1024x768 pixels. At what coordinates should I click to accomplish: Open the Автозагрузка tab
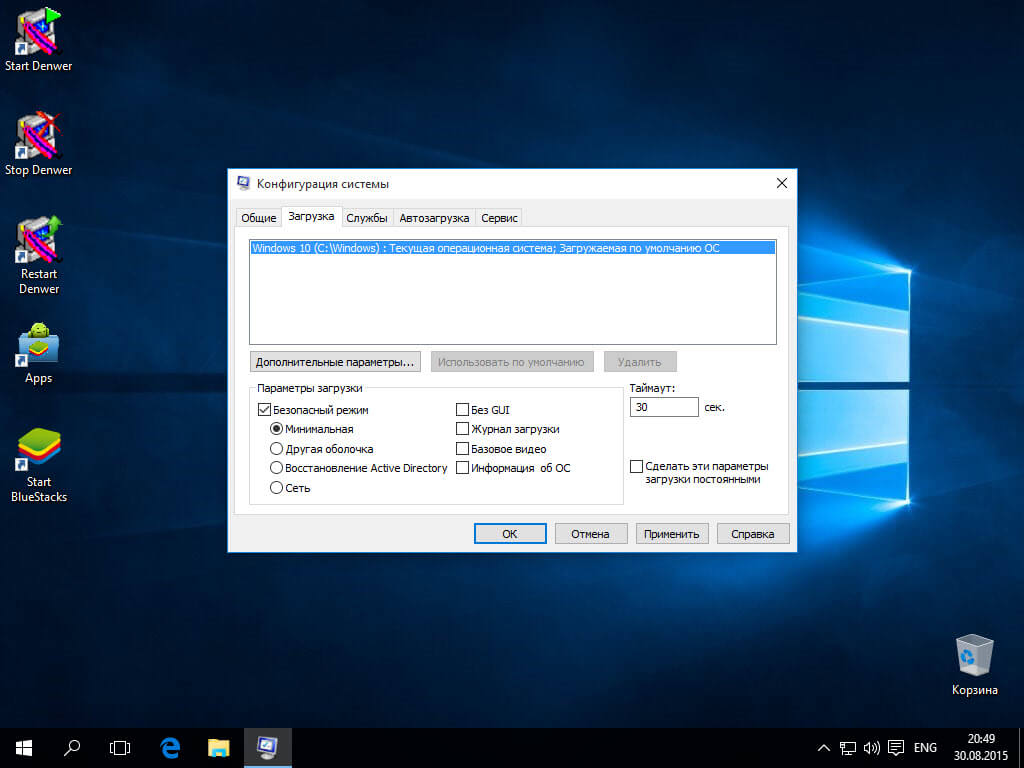[434, 218]
